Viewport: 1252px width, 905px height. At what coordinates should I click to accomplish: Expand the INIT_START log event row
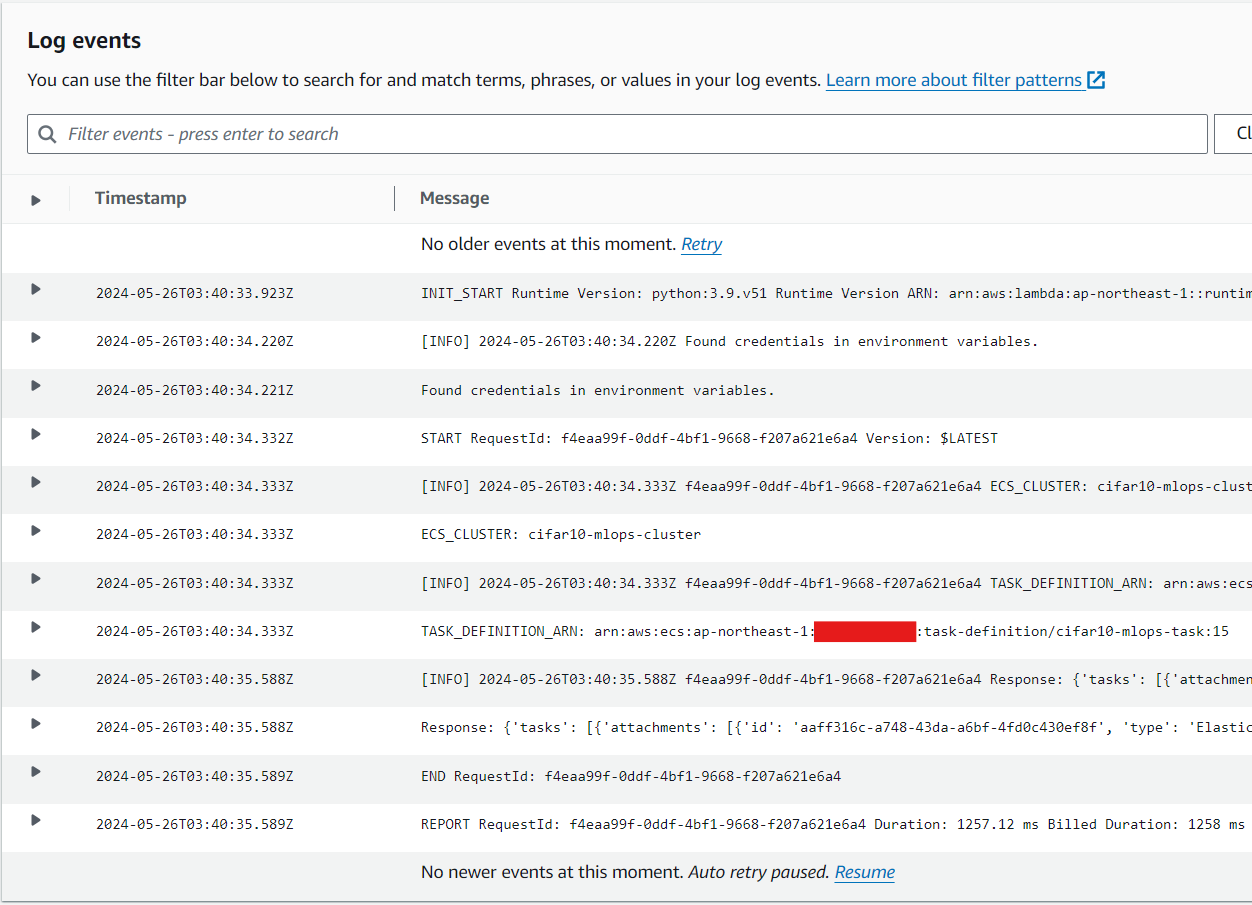click(x=36, y=289)
